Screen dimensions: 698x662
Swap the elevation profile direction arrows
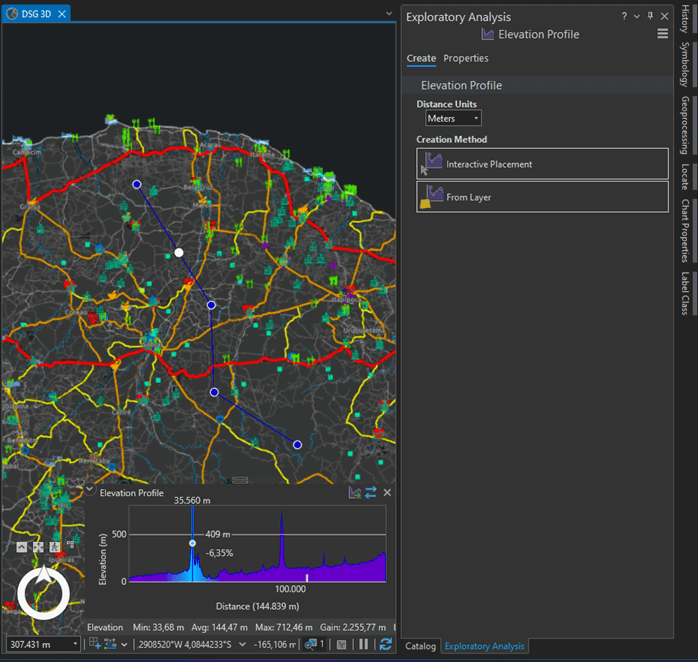click(x=370, y=493)
